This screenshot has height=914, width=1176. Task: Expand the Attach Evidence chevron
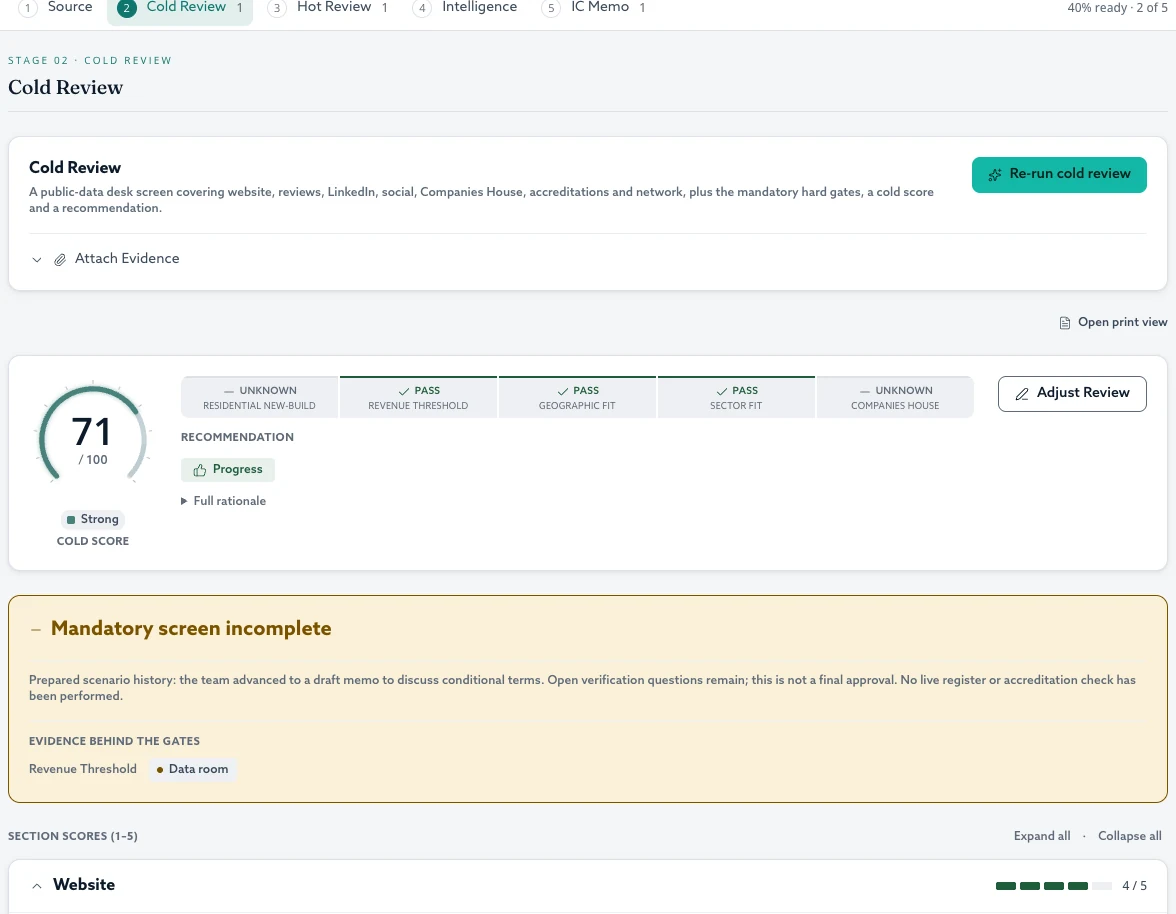(x=37, y=259)
